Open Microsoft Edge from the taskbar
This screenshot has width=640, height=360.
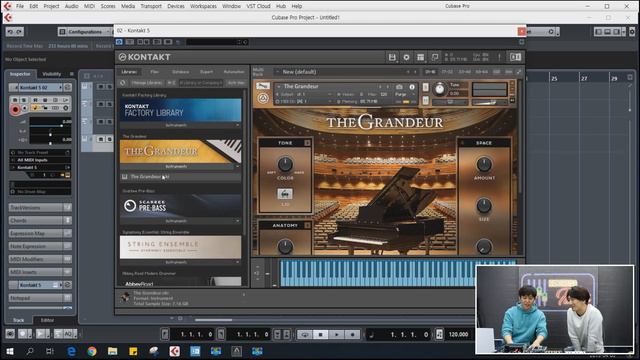71,351
